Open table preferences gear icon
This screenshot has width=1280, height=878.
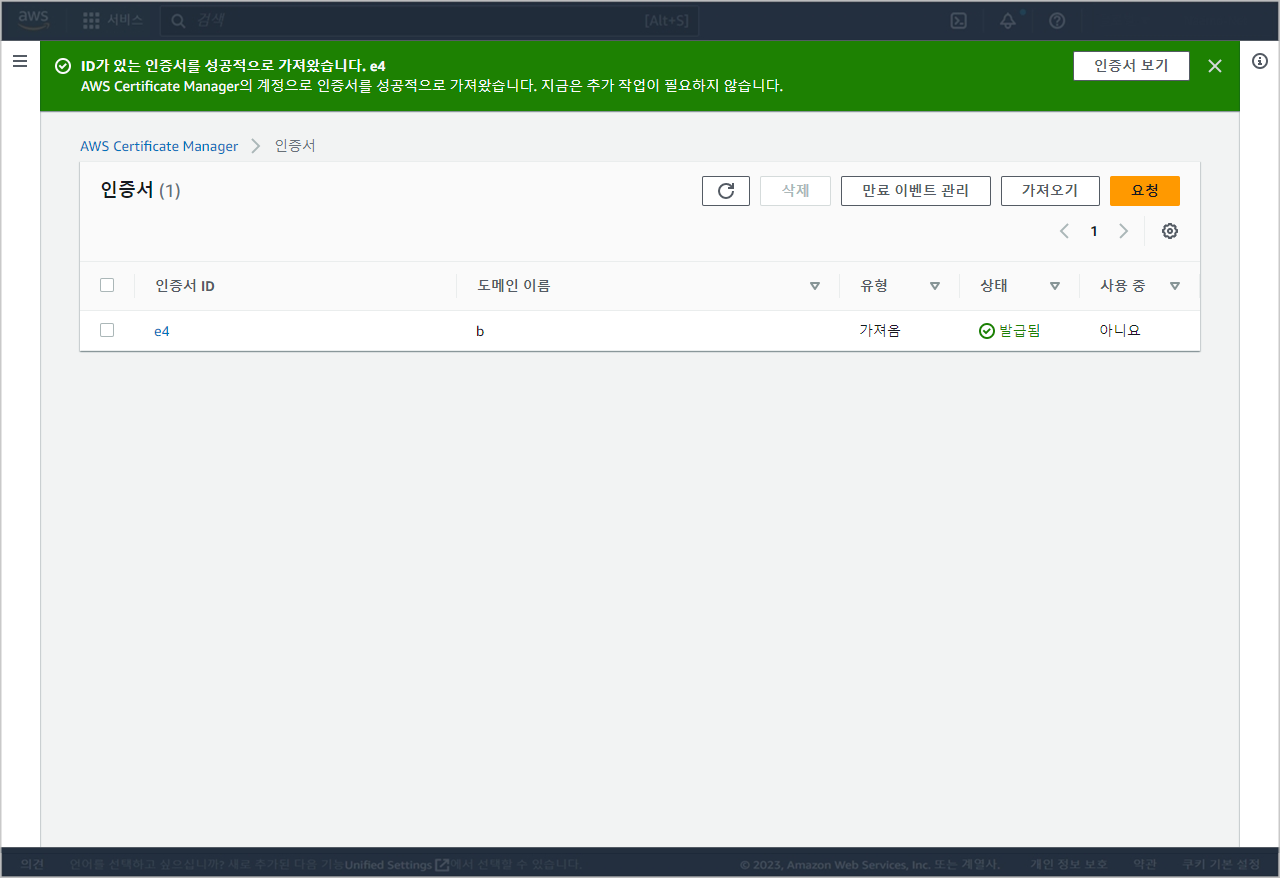point(1170,231)
